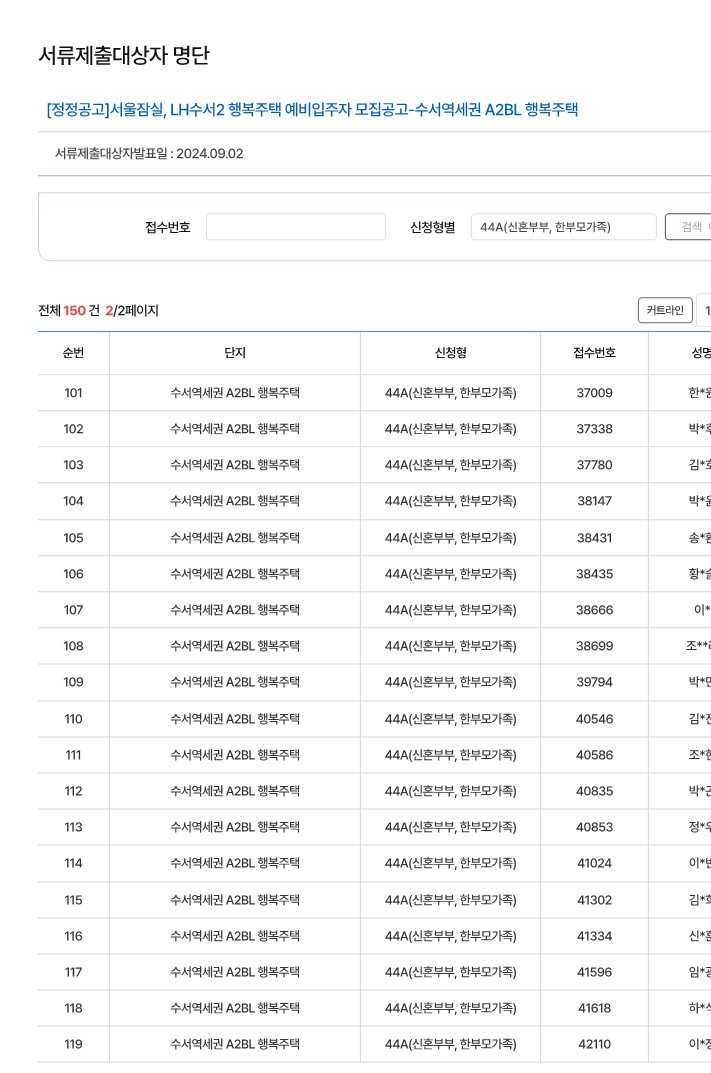This screenshot has height=1073, width=711.
Task: Select receipt number 40853
Action: point(594,827)
